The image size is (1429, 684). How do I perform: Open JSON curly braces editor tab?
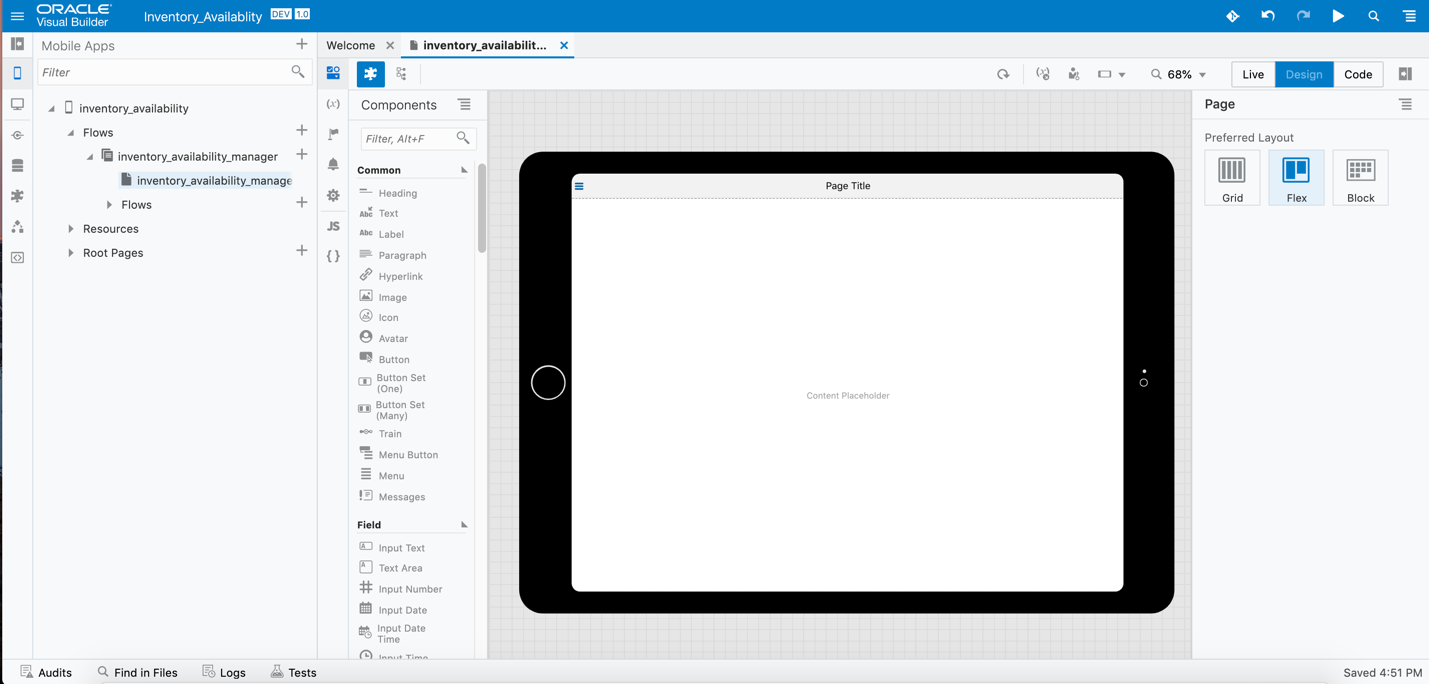[333, 256]
